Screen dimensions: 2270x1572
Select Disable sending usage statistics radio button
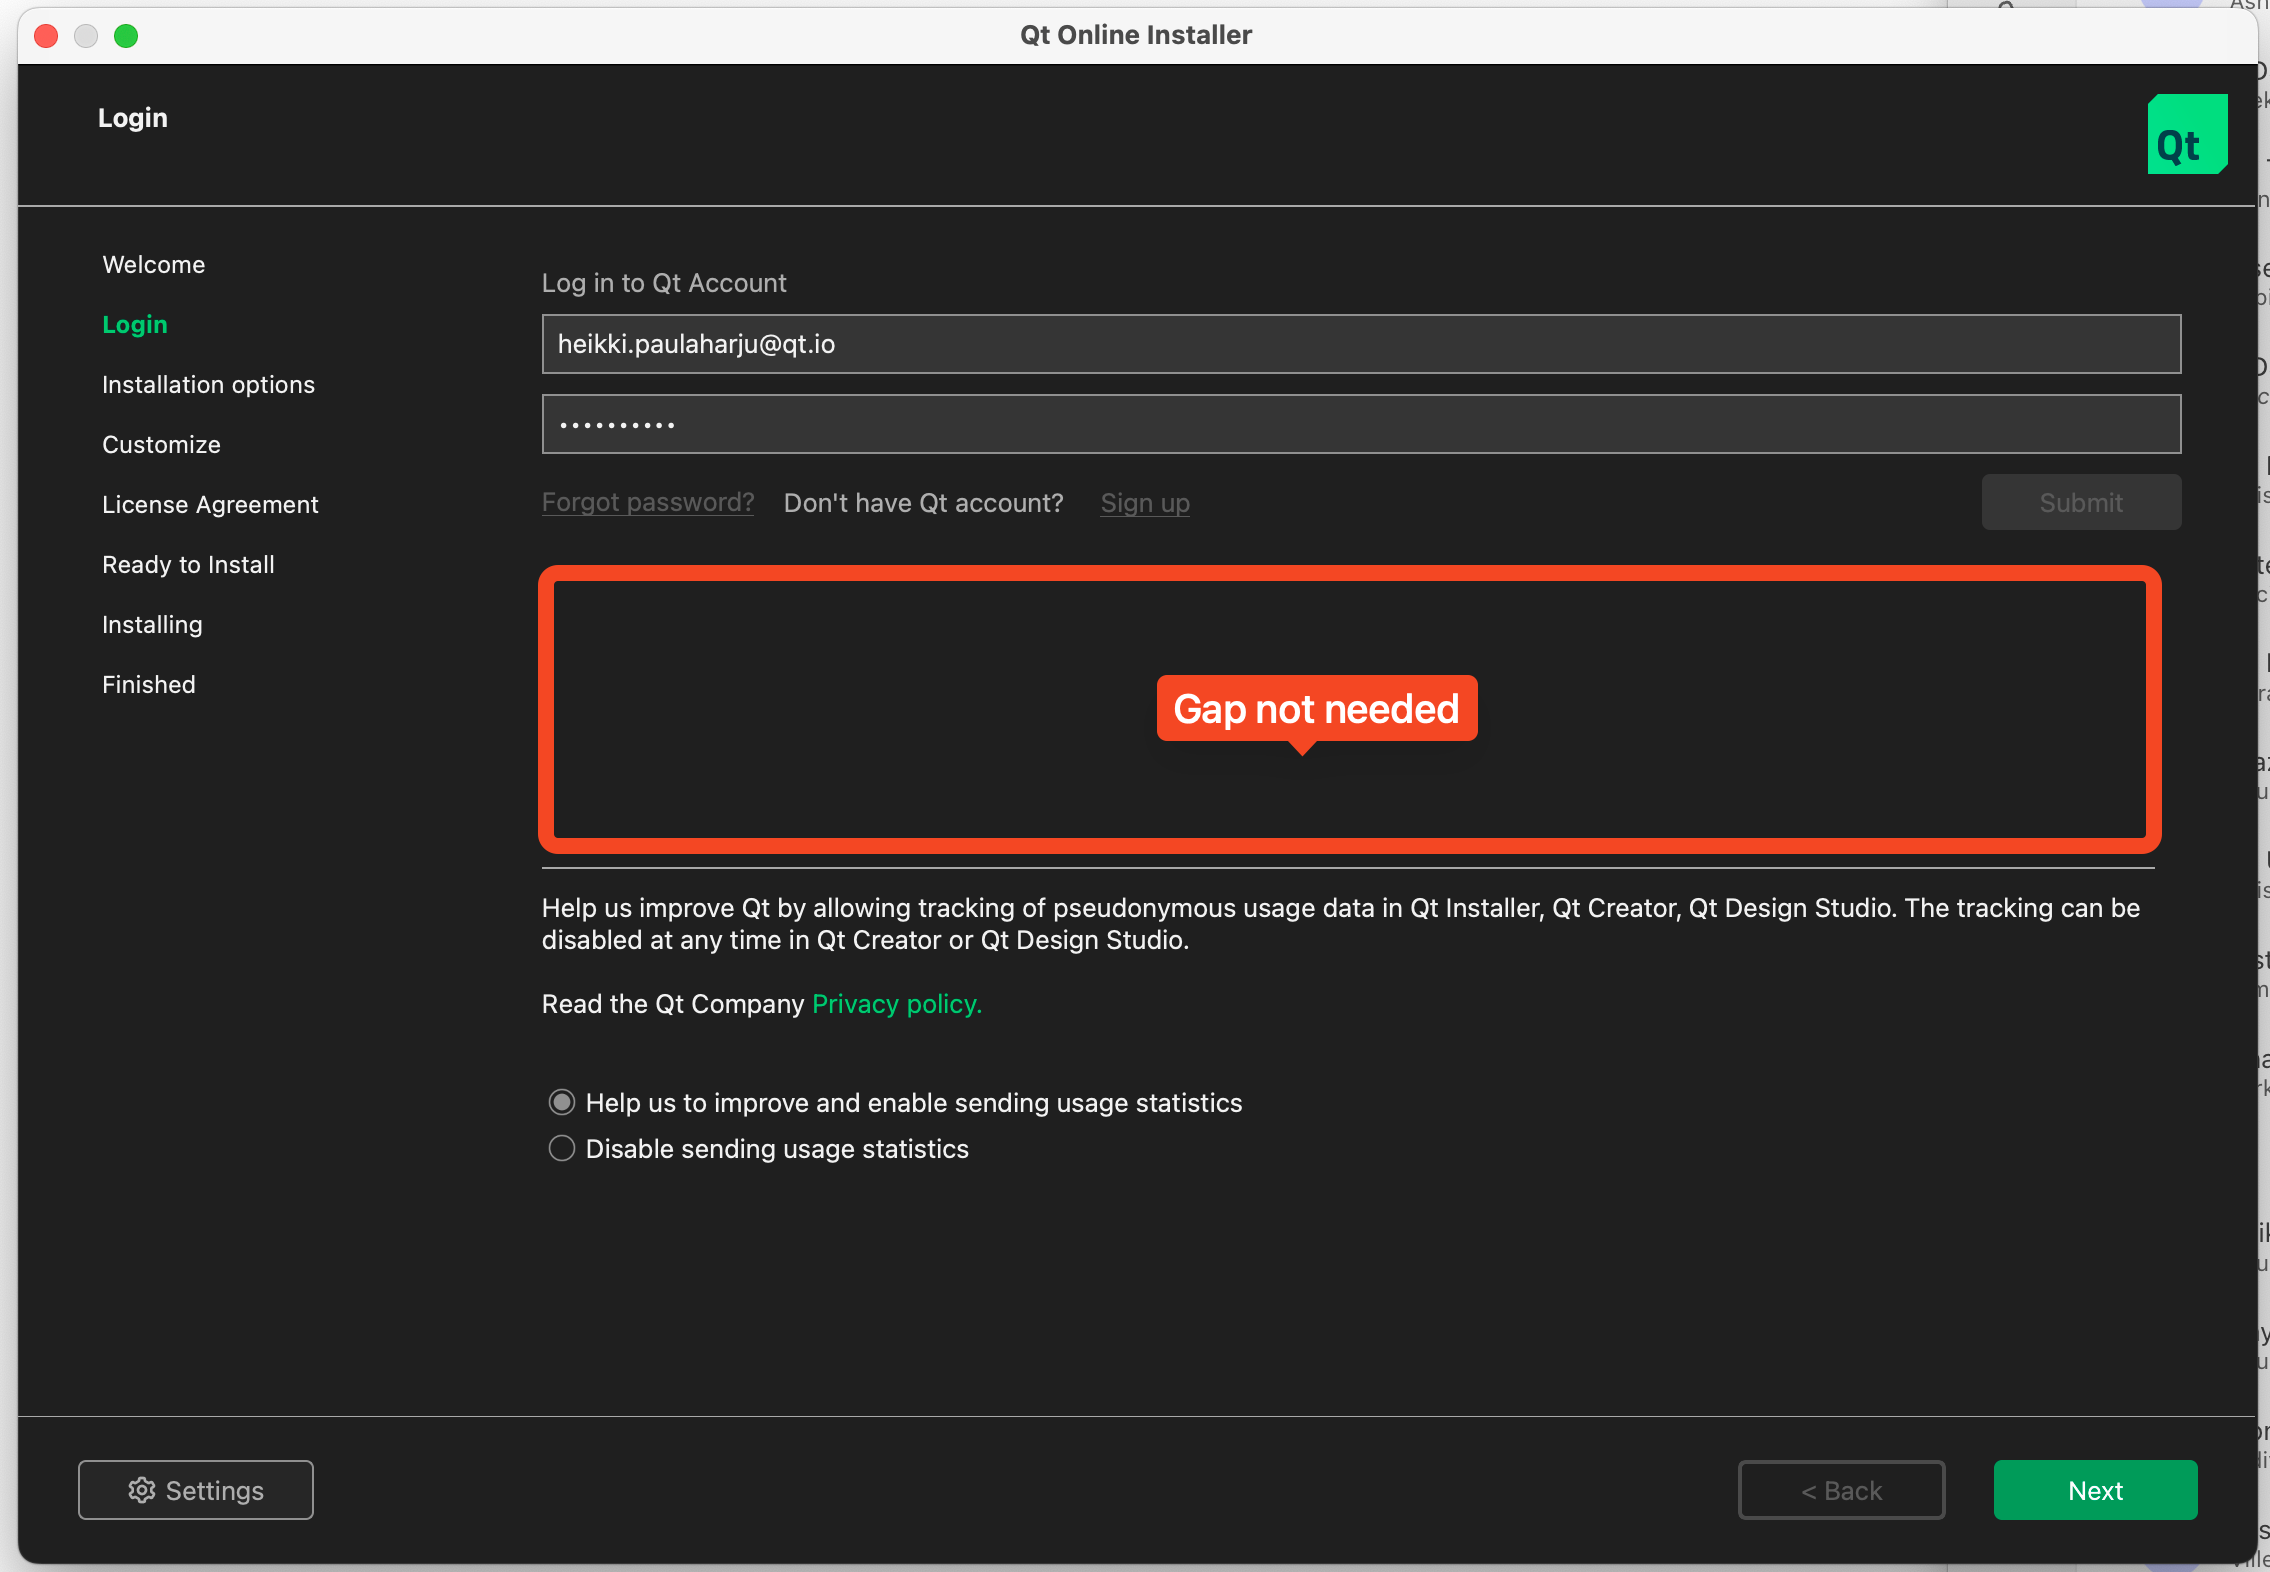click(562, 1148)
